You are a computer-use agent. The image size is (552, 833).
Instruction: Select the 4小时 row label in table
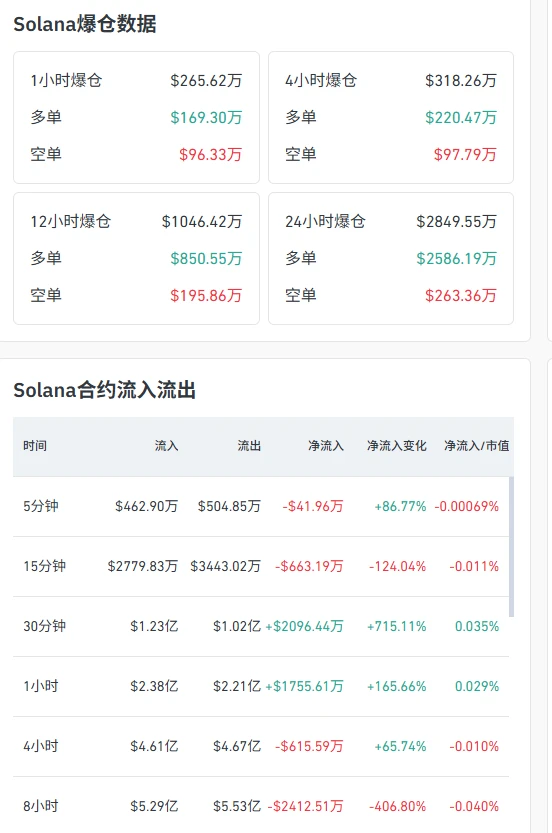pyautogui.click(x=41, y=746)
